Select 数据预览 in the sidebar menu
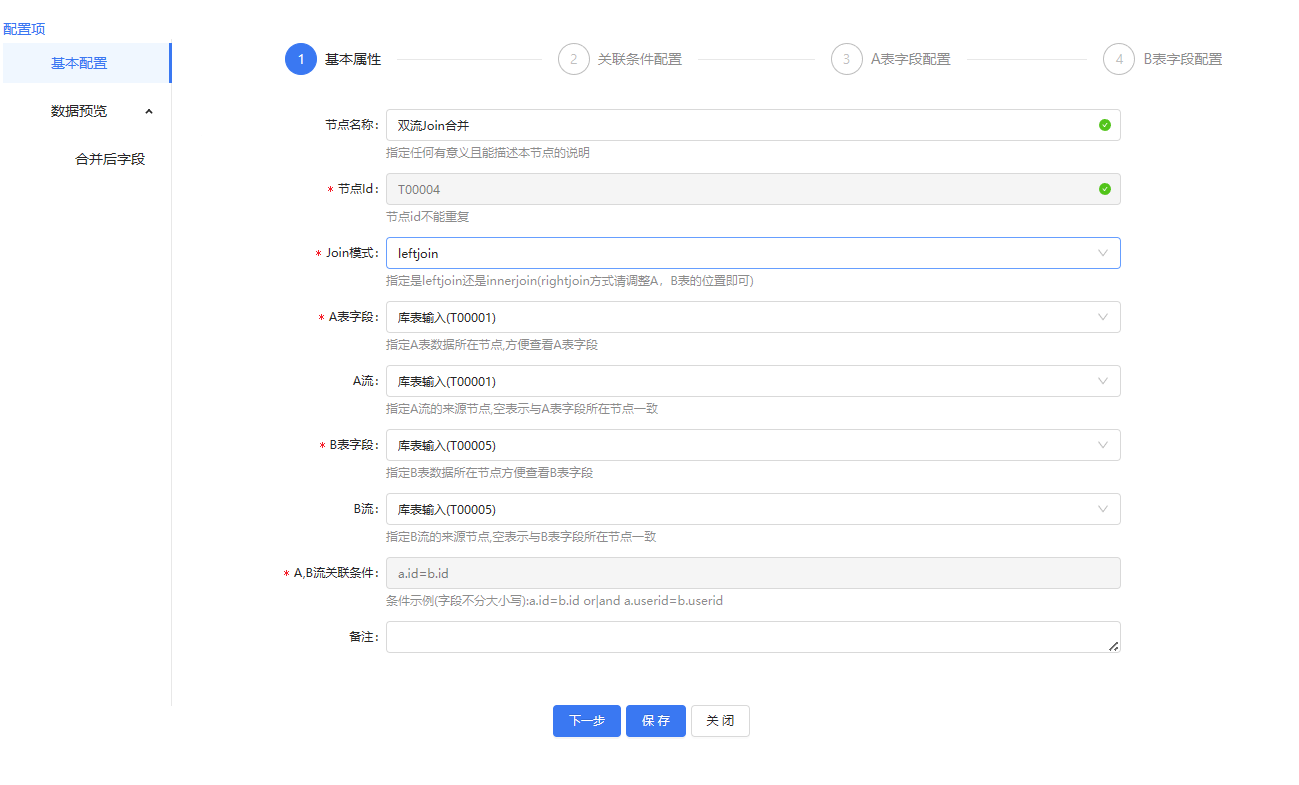Image resolution: width=1299 pixels, height=785 pixels. (x=79, y=111)
